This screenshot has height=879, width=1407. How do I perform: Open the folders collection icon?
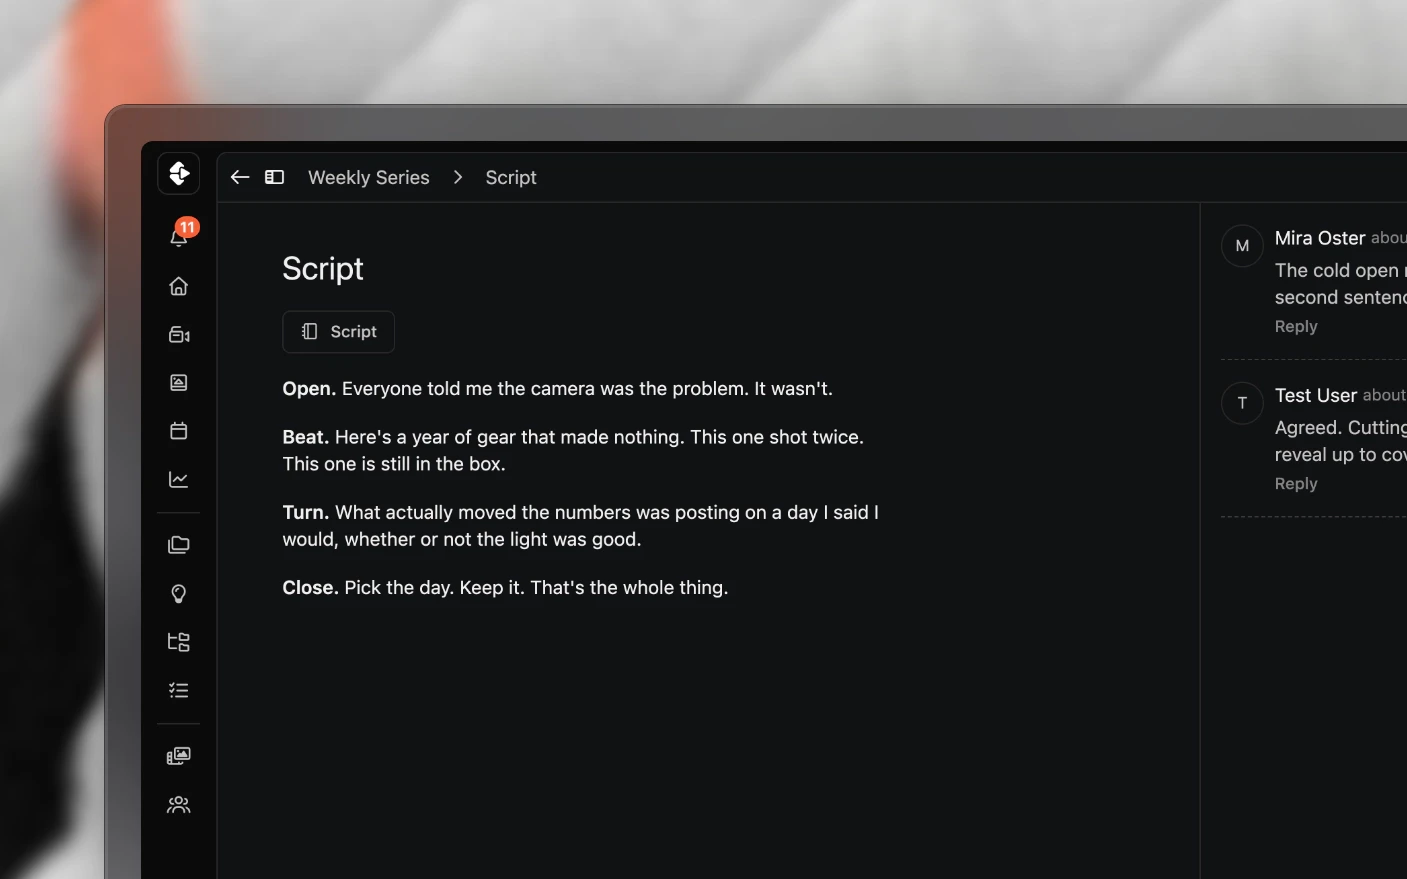pos(179,545)
